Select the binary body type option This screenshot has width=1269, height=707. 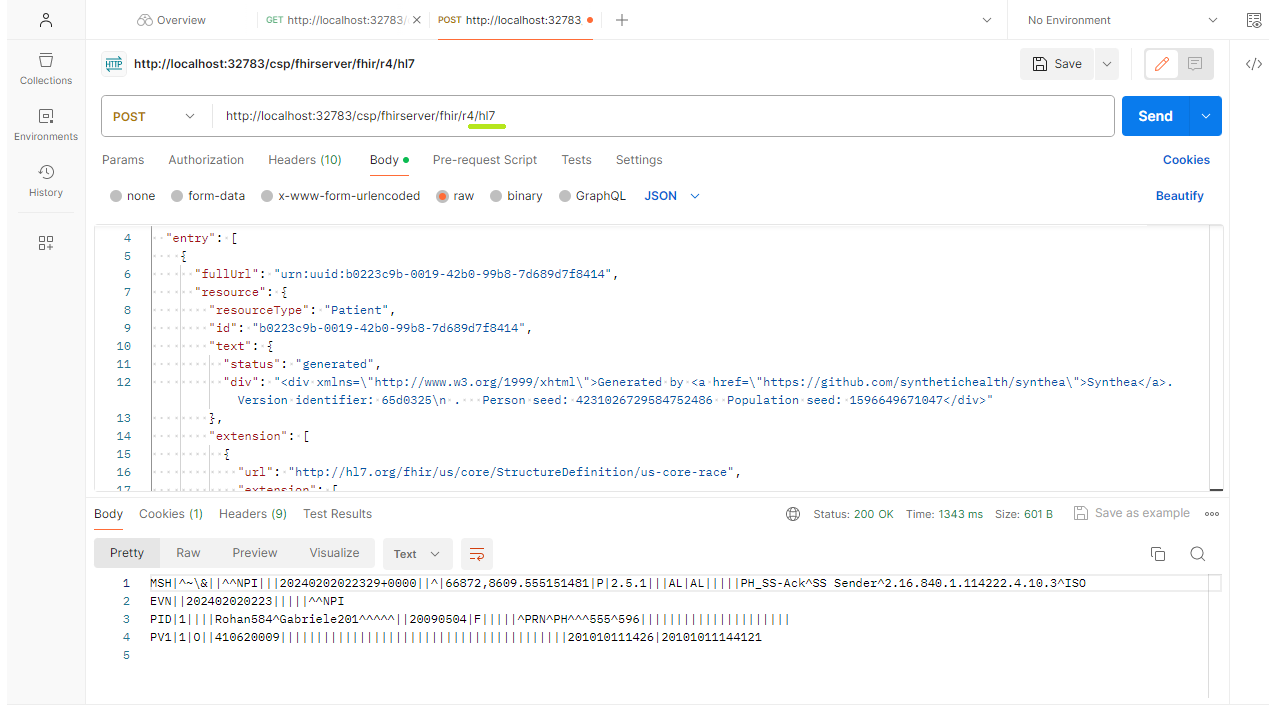tap(496, 196)
